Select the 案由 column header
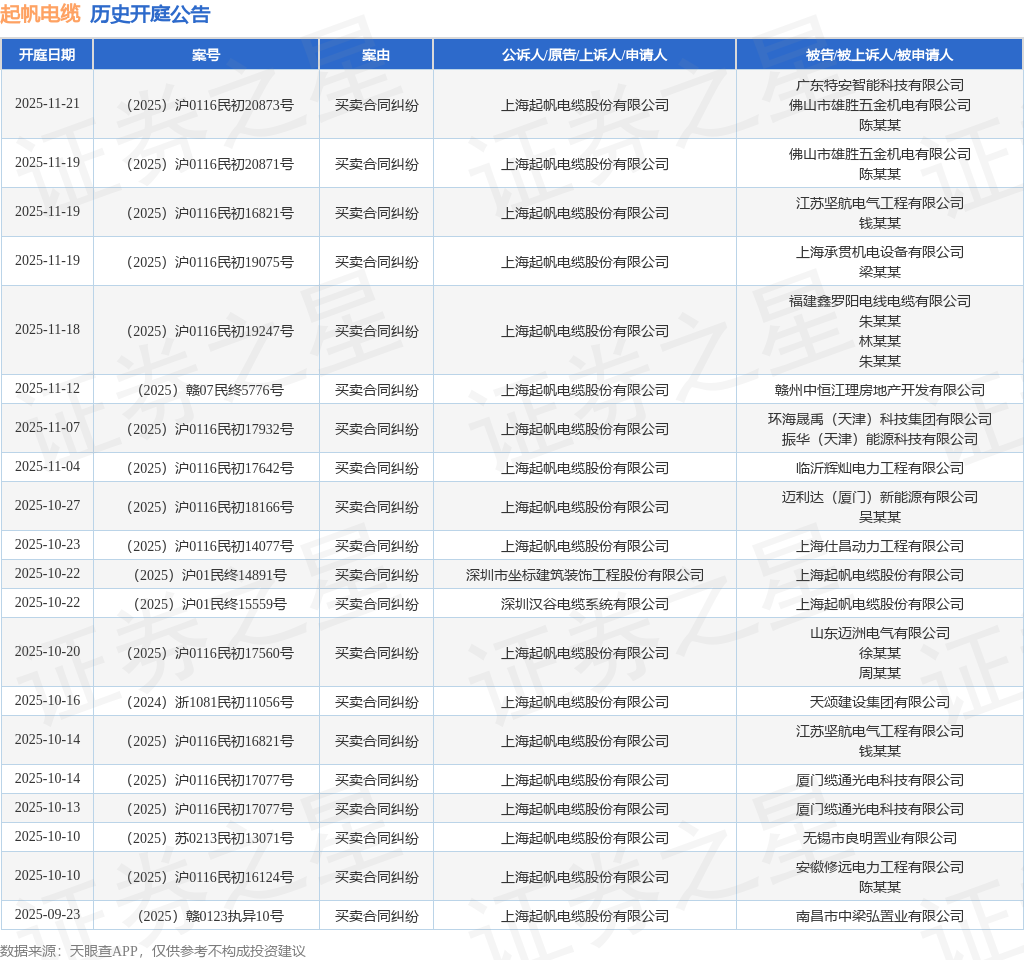 point(376,55)
